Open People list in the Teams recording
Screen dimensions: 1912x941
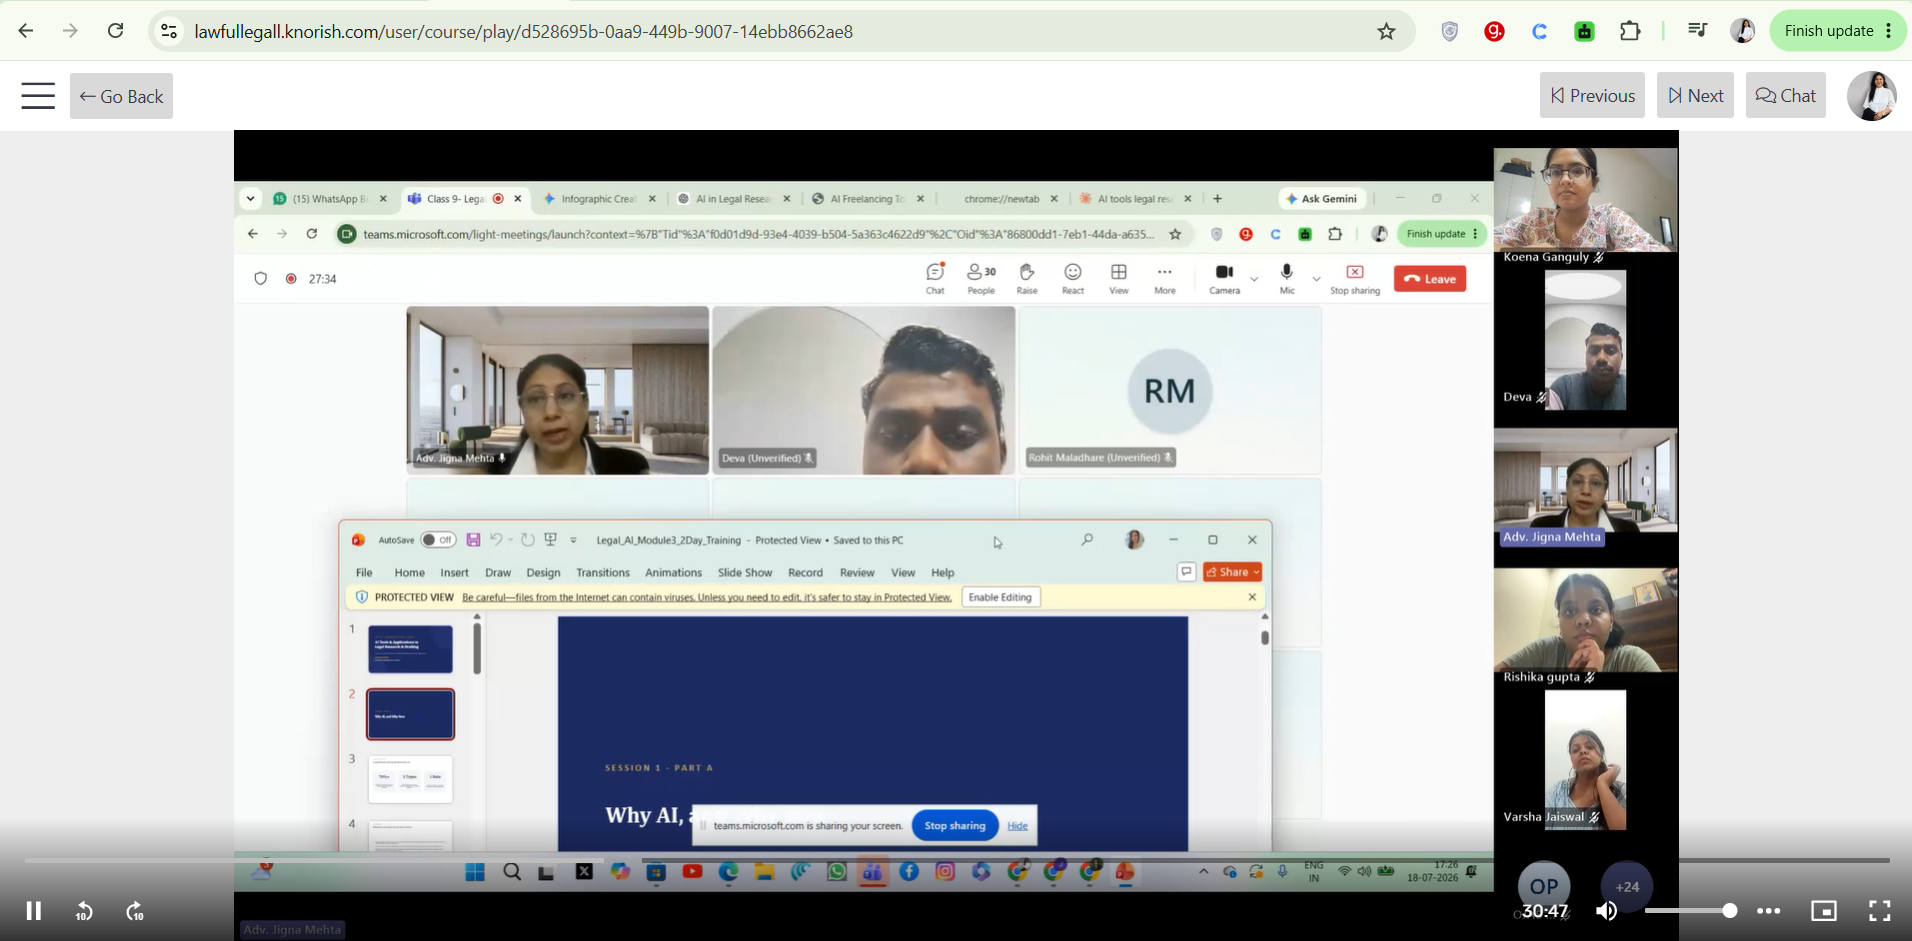(981, 278)
